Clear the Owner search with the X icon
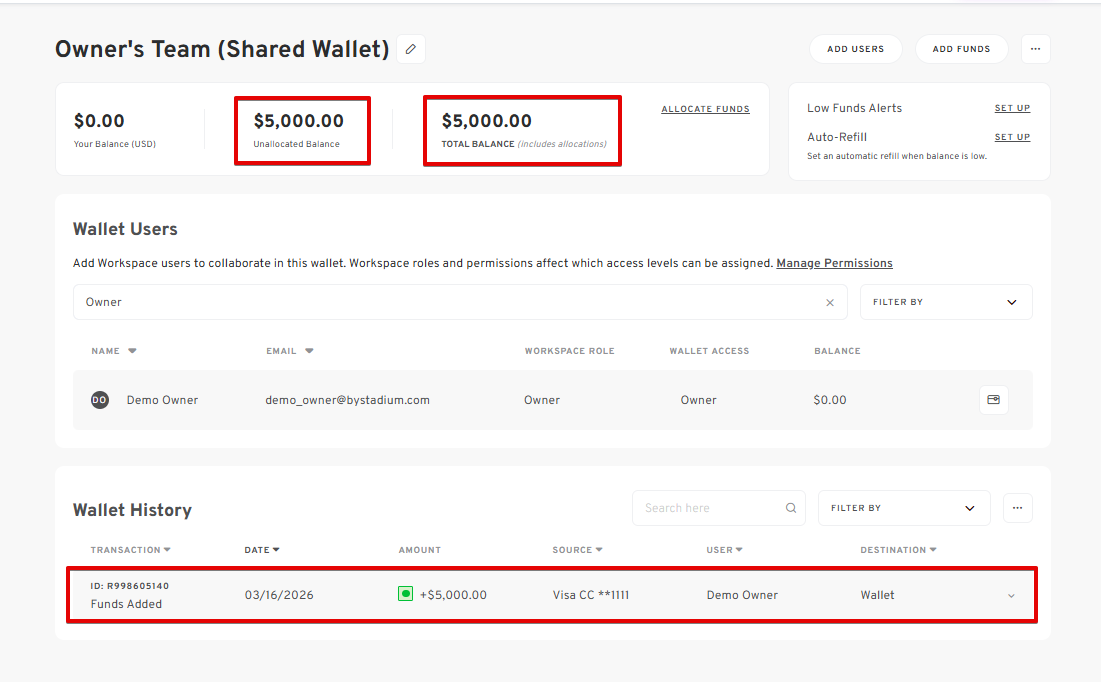This screenshot has width=1101, height=682. pos(829,302)
